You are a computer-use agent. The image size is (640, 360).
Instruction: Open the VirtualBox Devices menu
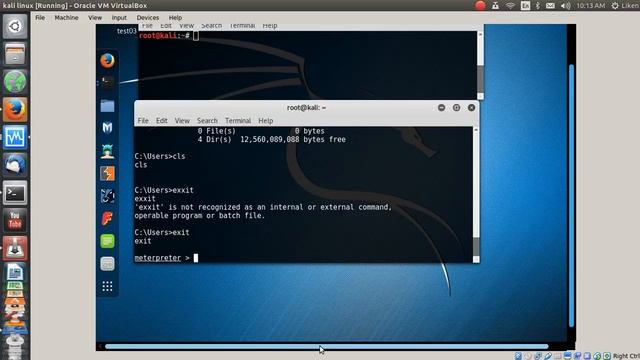(148, 18)
